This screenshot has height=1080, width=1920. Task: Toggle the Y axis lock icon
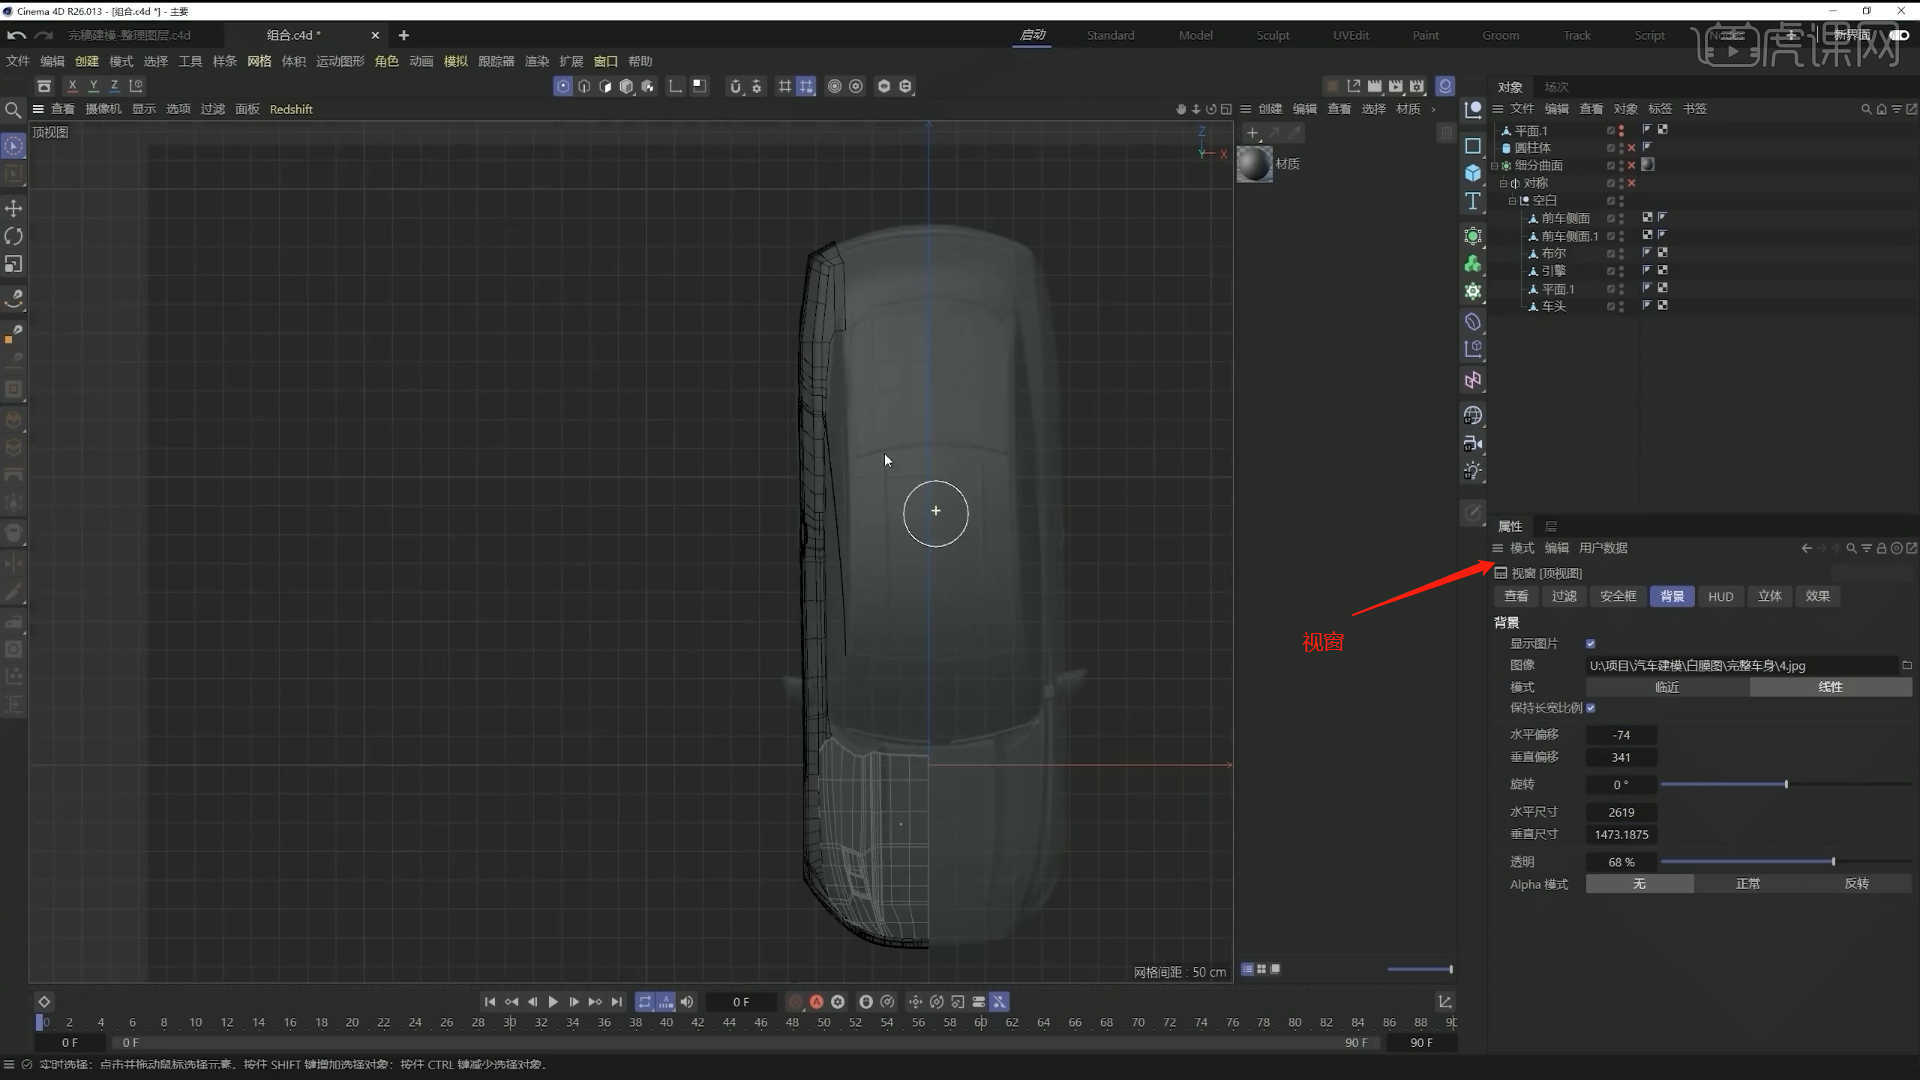93,86
